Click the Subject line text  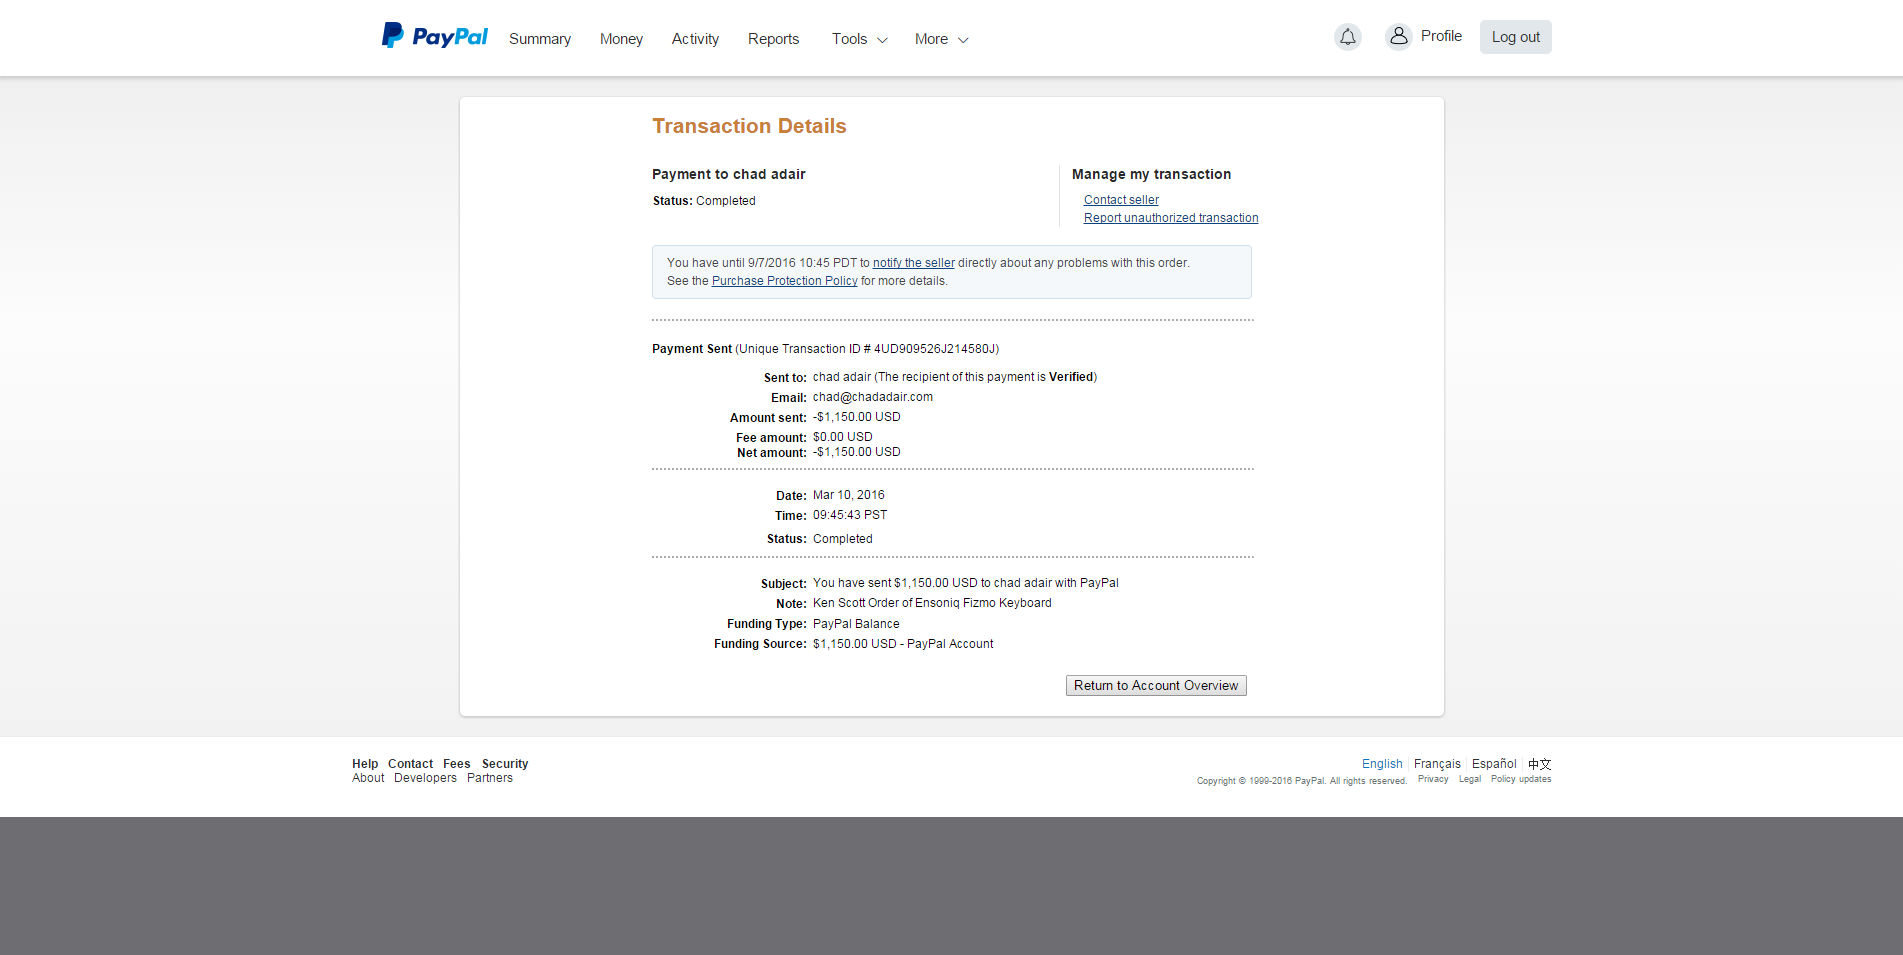[966, 583]
